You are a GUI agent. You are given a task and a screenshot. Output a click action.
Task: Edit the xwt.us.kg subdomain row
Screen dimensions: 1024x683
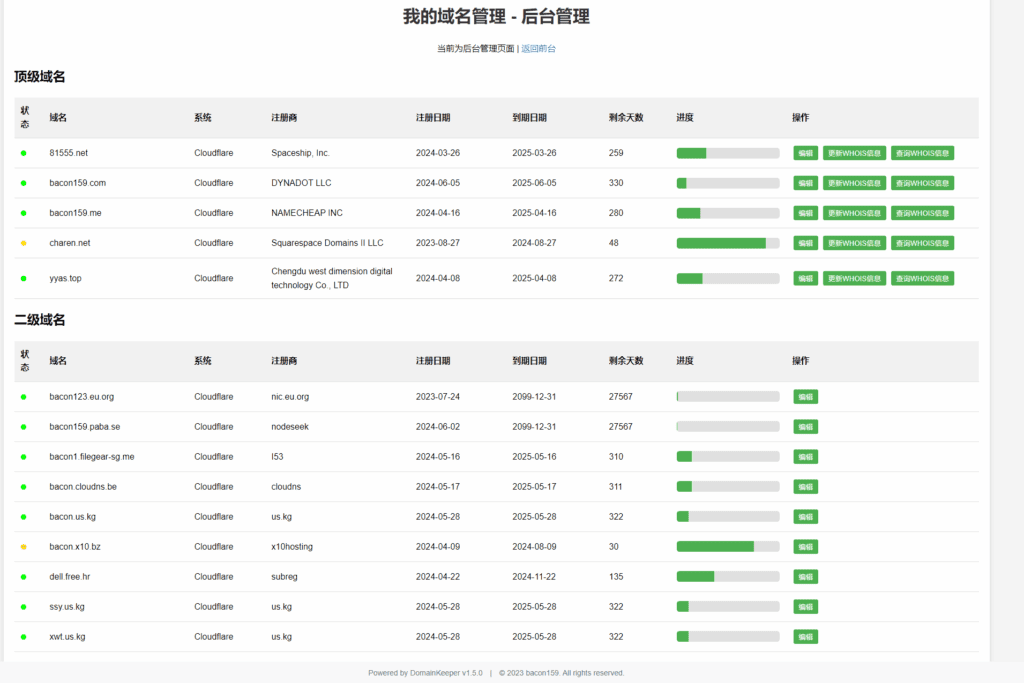tap(805, 637)
